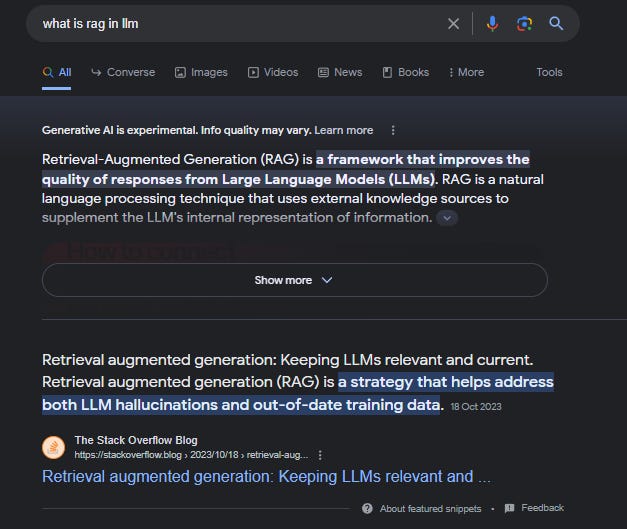Open Google Lens image search icon
Screen dimensions: 627x529
tap(524, 24)
